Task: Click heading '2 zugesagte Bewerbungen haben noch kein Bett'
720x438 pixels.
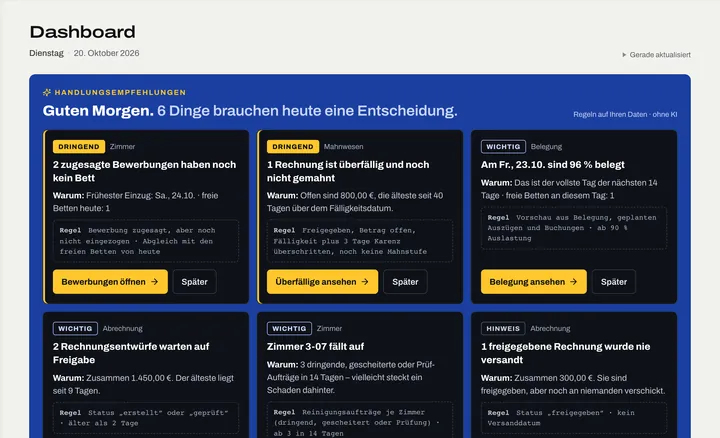Action: (x=144, y=171)
